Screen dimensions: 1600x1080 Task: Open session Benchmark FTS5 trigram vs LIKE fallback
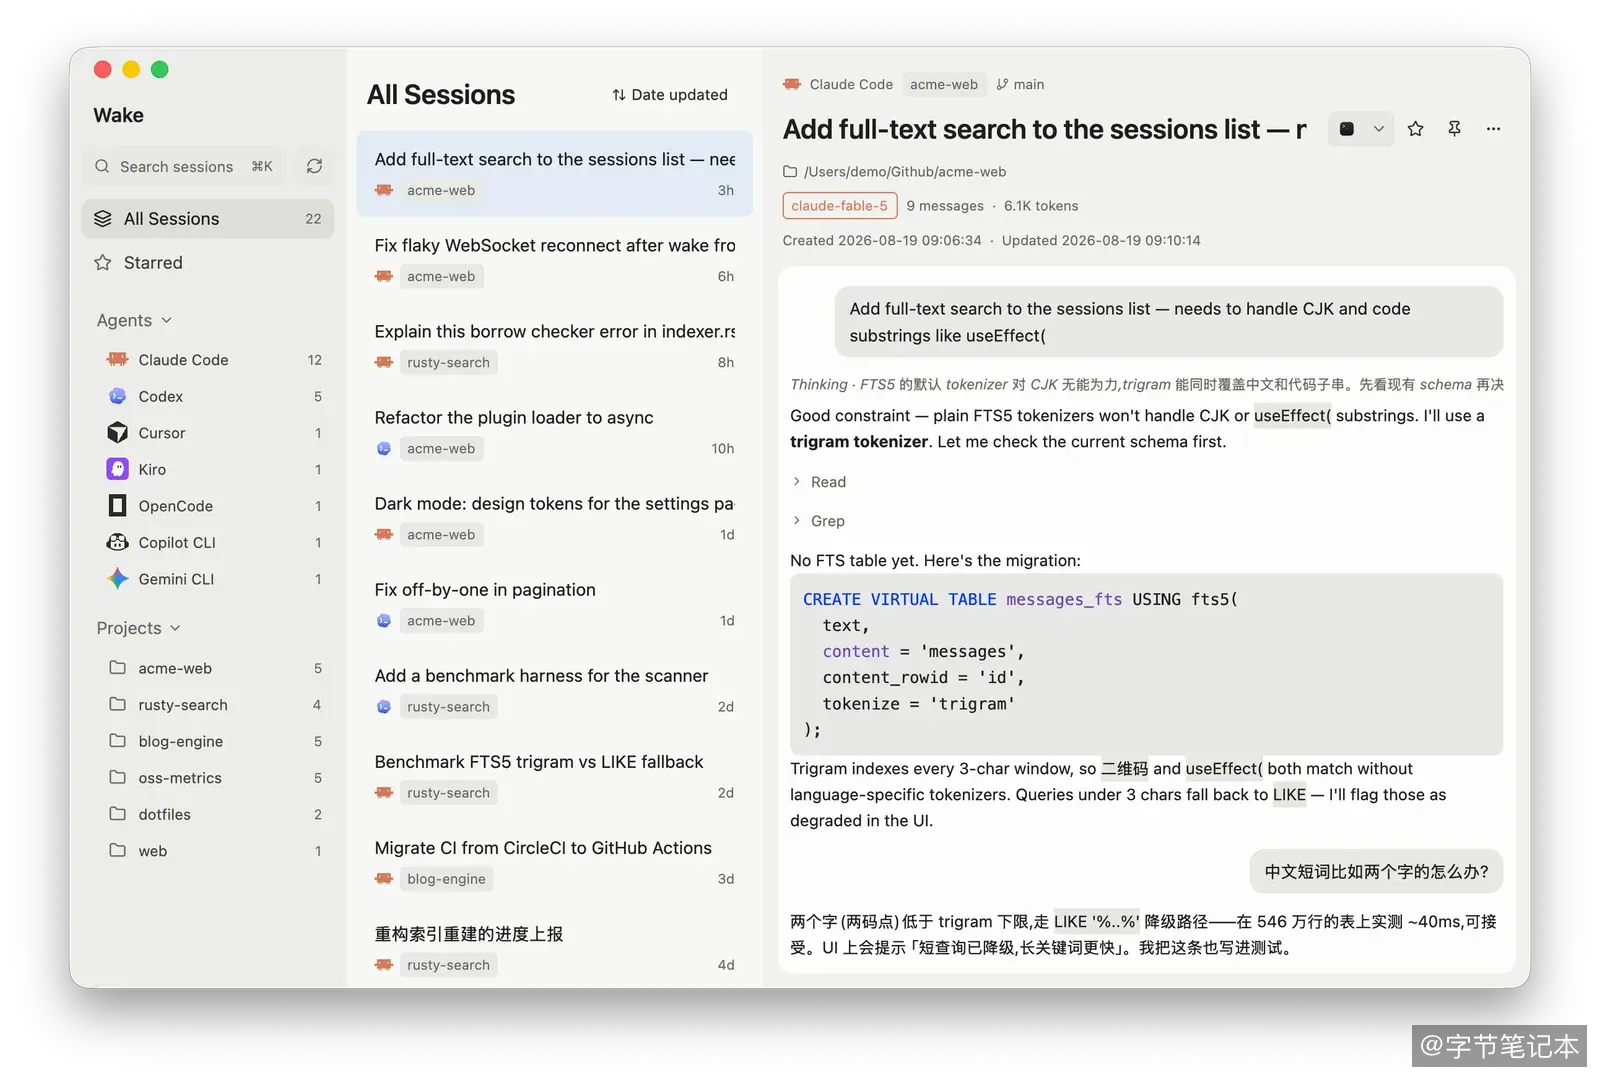(555, 776)
